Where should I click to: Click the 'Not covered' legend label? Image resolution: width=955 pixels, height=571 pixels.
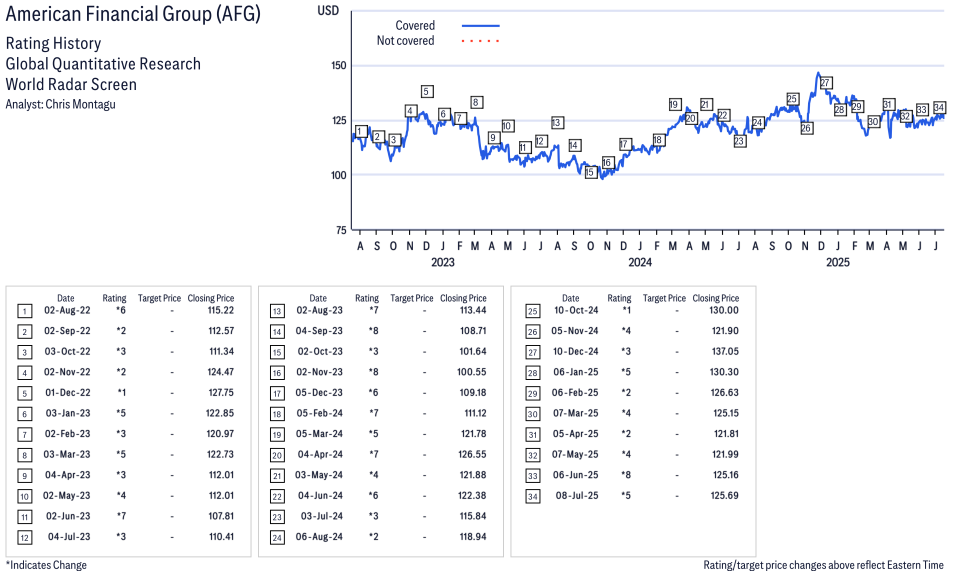[405, 41]
